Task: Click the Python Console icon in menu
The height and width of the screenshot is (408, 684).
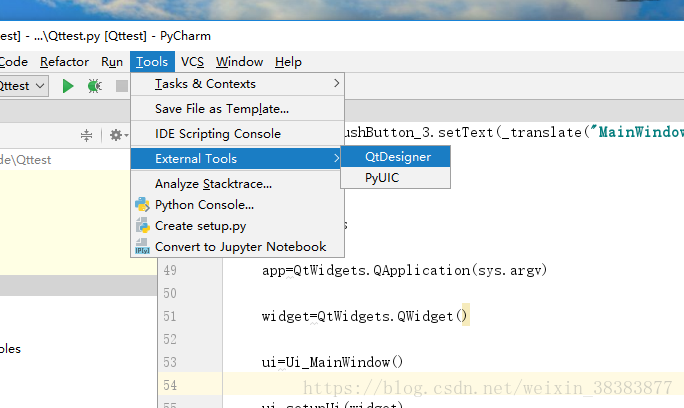Action: point(142,205)
